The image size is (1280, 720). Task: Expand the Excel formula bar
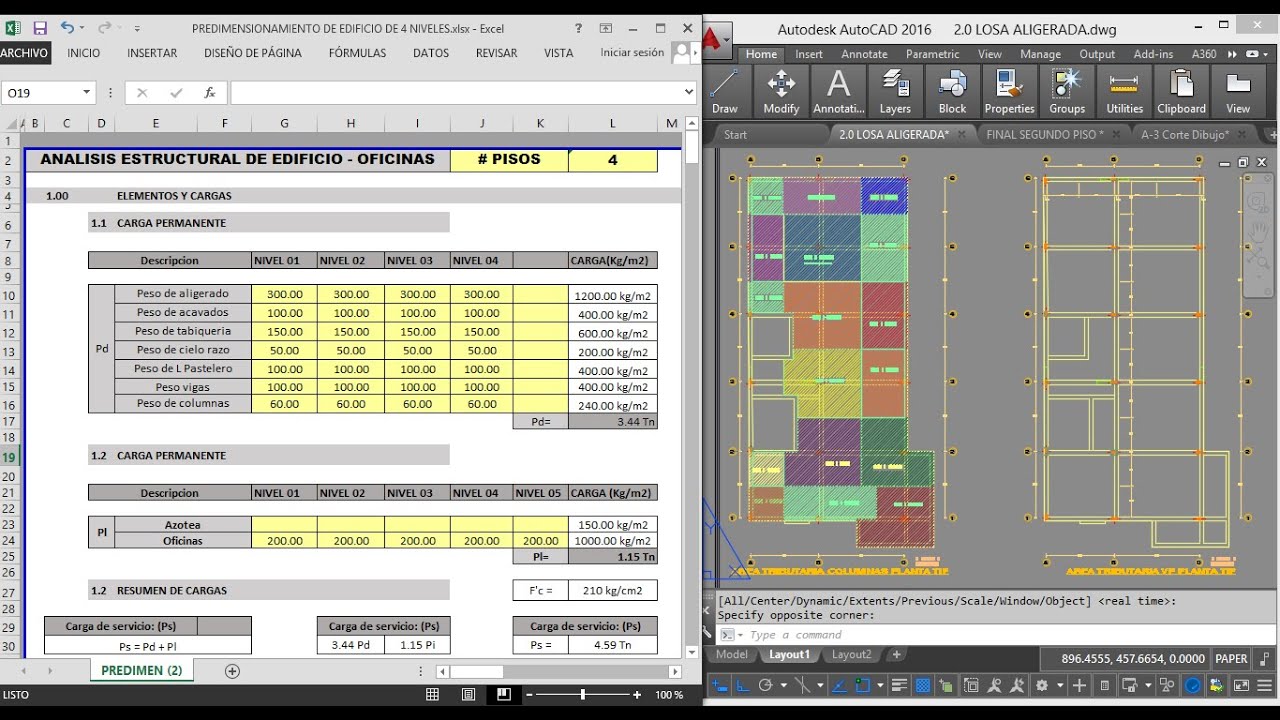point(688,92)
